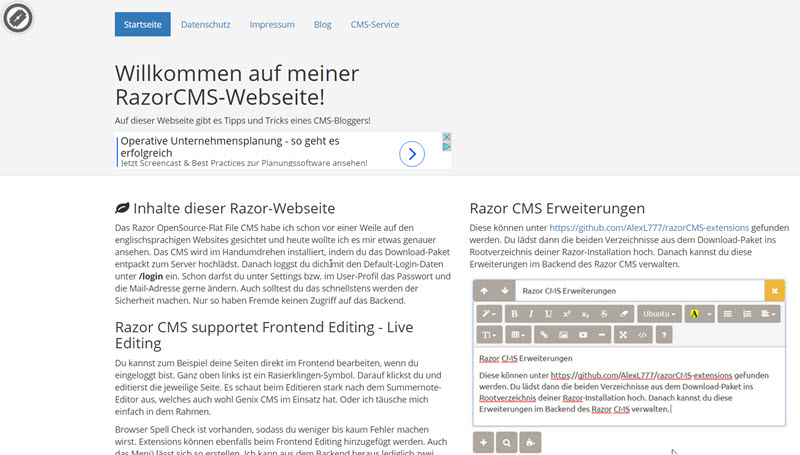Open the Ubuntu font family dropdown
Viewport: 800px width, 455px height.
click(x=659, y=314)
